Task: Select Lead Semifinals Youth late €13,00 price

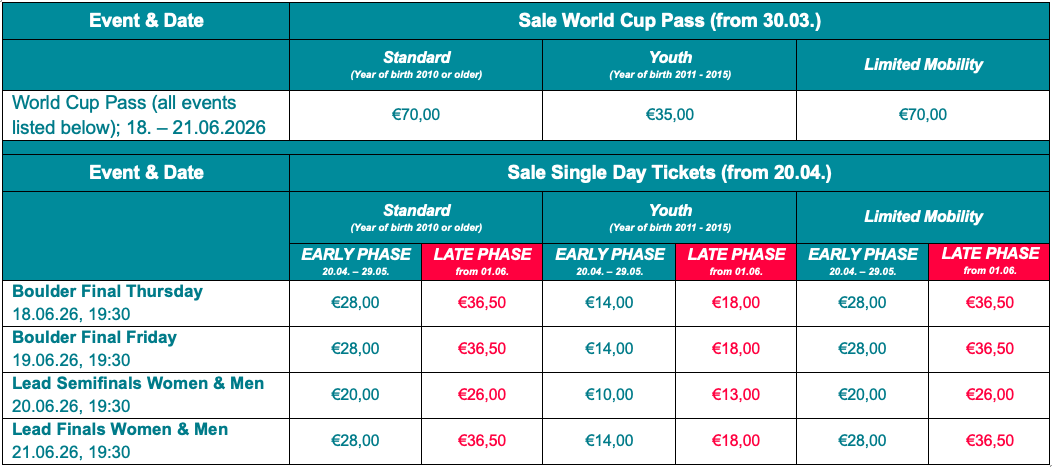Action: pos(736,395)
